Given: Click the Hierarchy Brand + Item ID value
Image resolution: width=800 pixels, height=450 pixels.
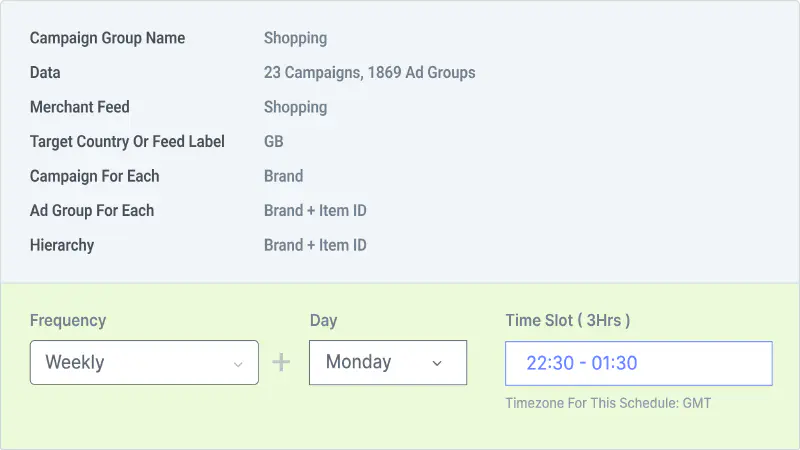Looking at the screenshot, I should pos(315,245).
